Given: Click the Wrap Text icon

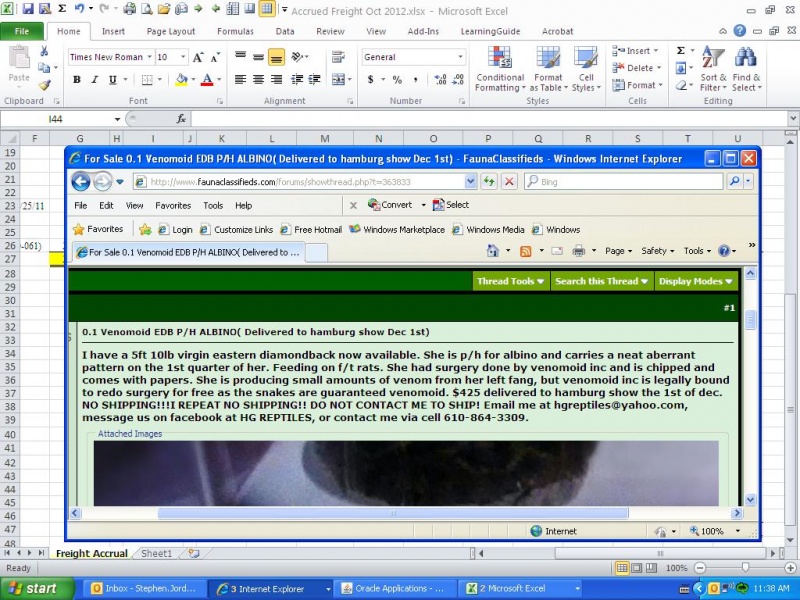Looking at the screenshot, I should 338,57.
